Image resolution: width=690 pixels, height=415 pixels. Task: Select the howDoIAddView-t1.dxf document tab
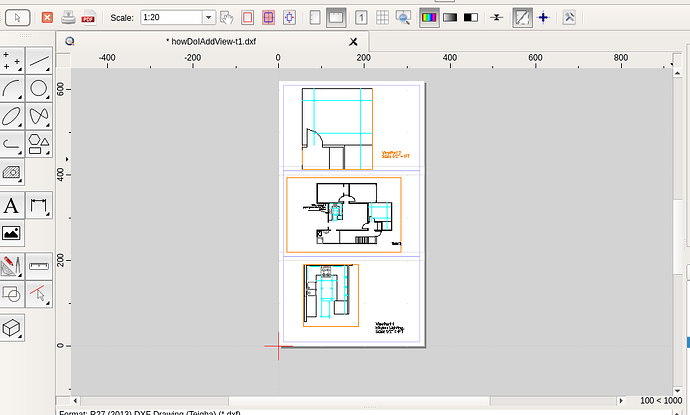(x=211, y=41)
